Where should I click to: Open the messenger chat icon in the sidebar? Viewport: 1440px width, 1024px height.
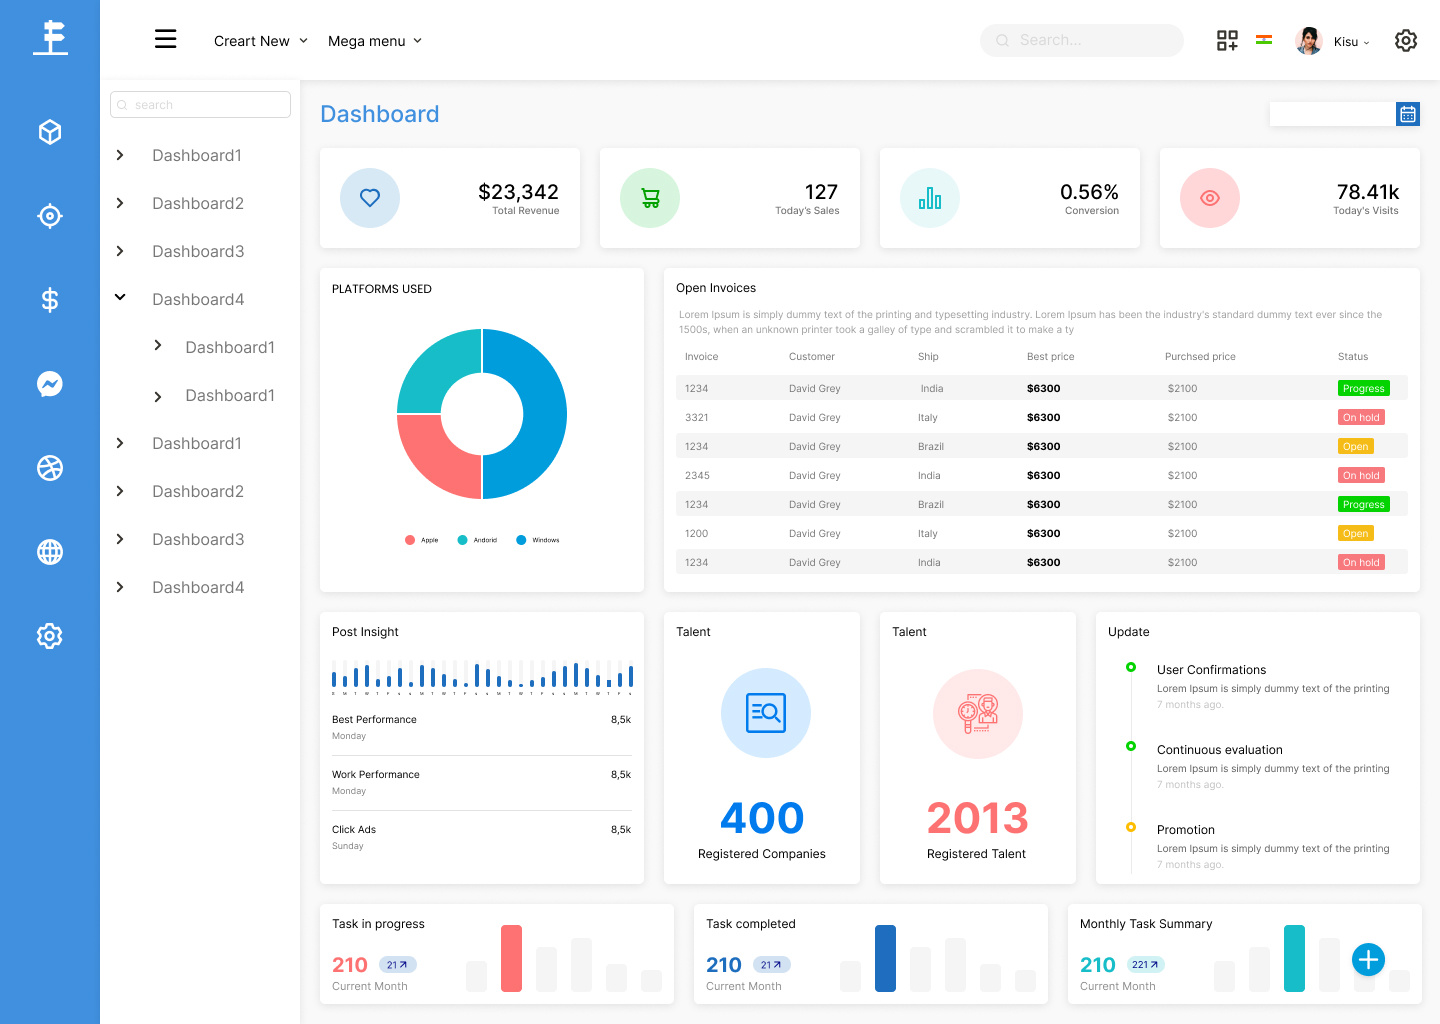pos(50,384)
